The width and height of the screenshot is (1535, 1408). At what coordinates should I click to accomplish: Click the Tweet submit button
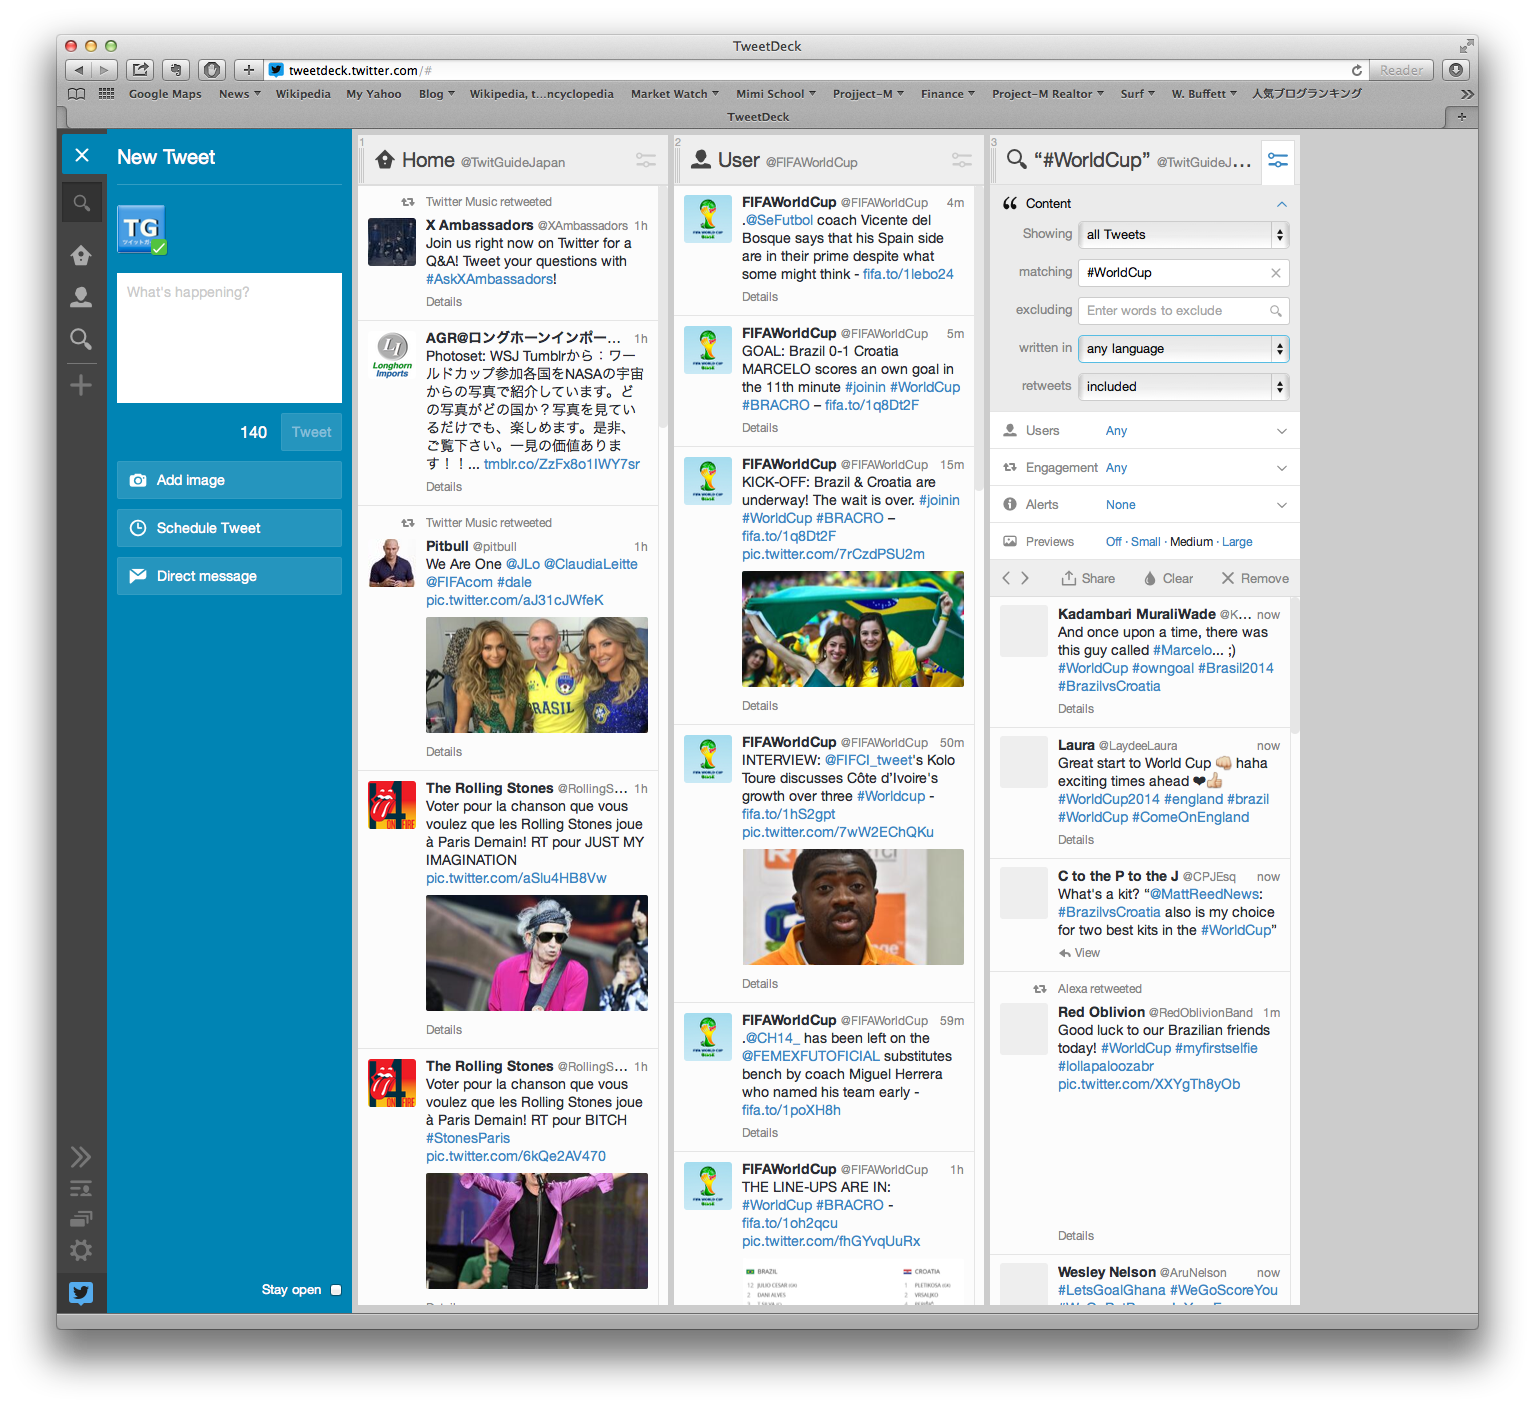[x=311, y=432]
